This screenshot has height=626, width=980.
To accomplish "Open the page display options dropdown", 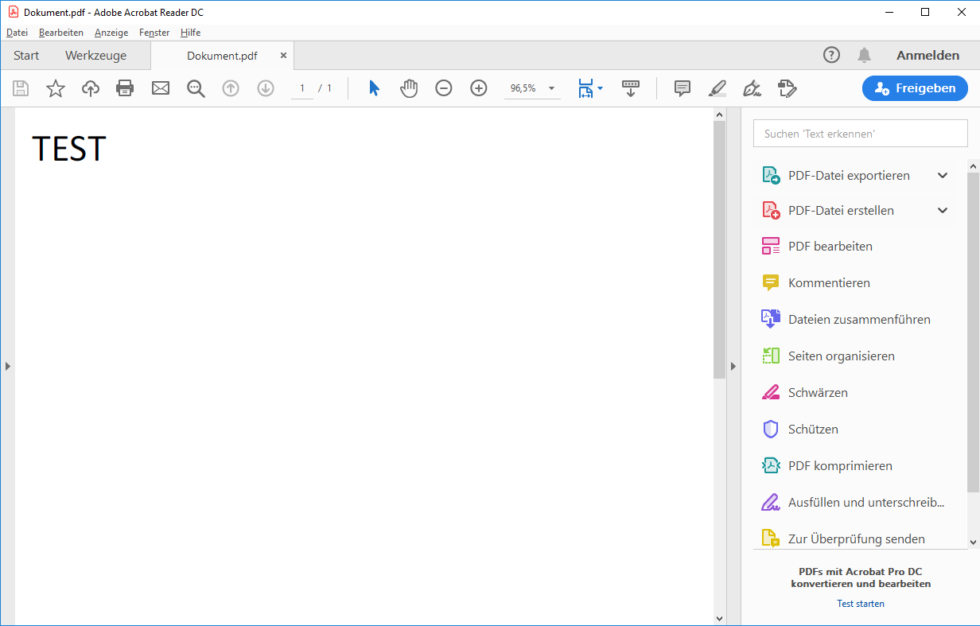I will 599,88.
